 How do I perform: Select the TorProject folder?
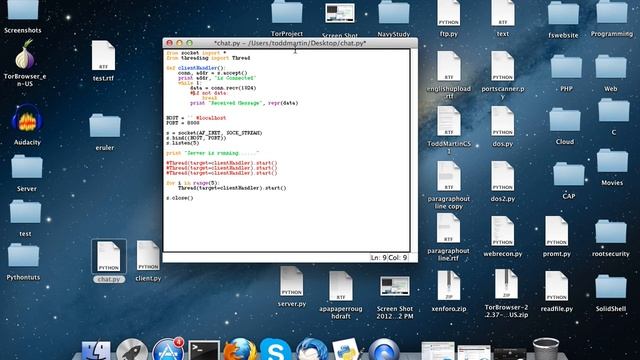287,12
